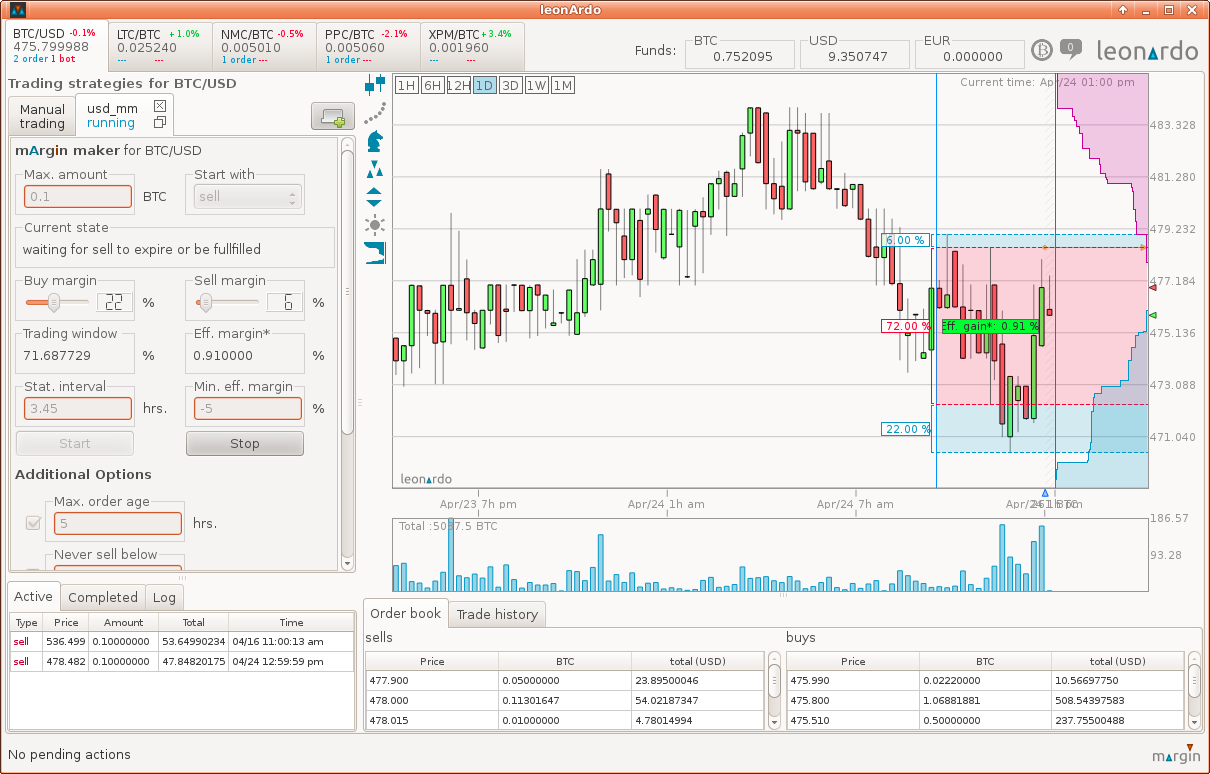Click the app icon in the title bar
The width and height of the screenshot is (1210, 774).
[17, 10]
